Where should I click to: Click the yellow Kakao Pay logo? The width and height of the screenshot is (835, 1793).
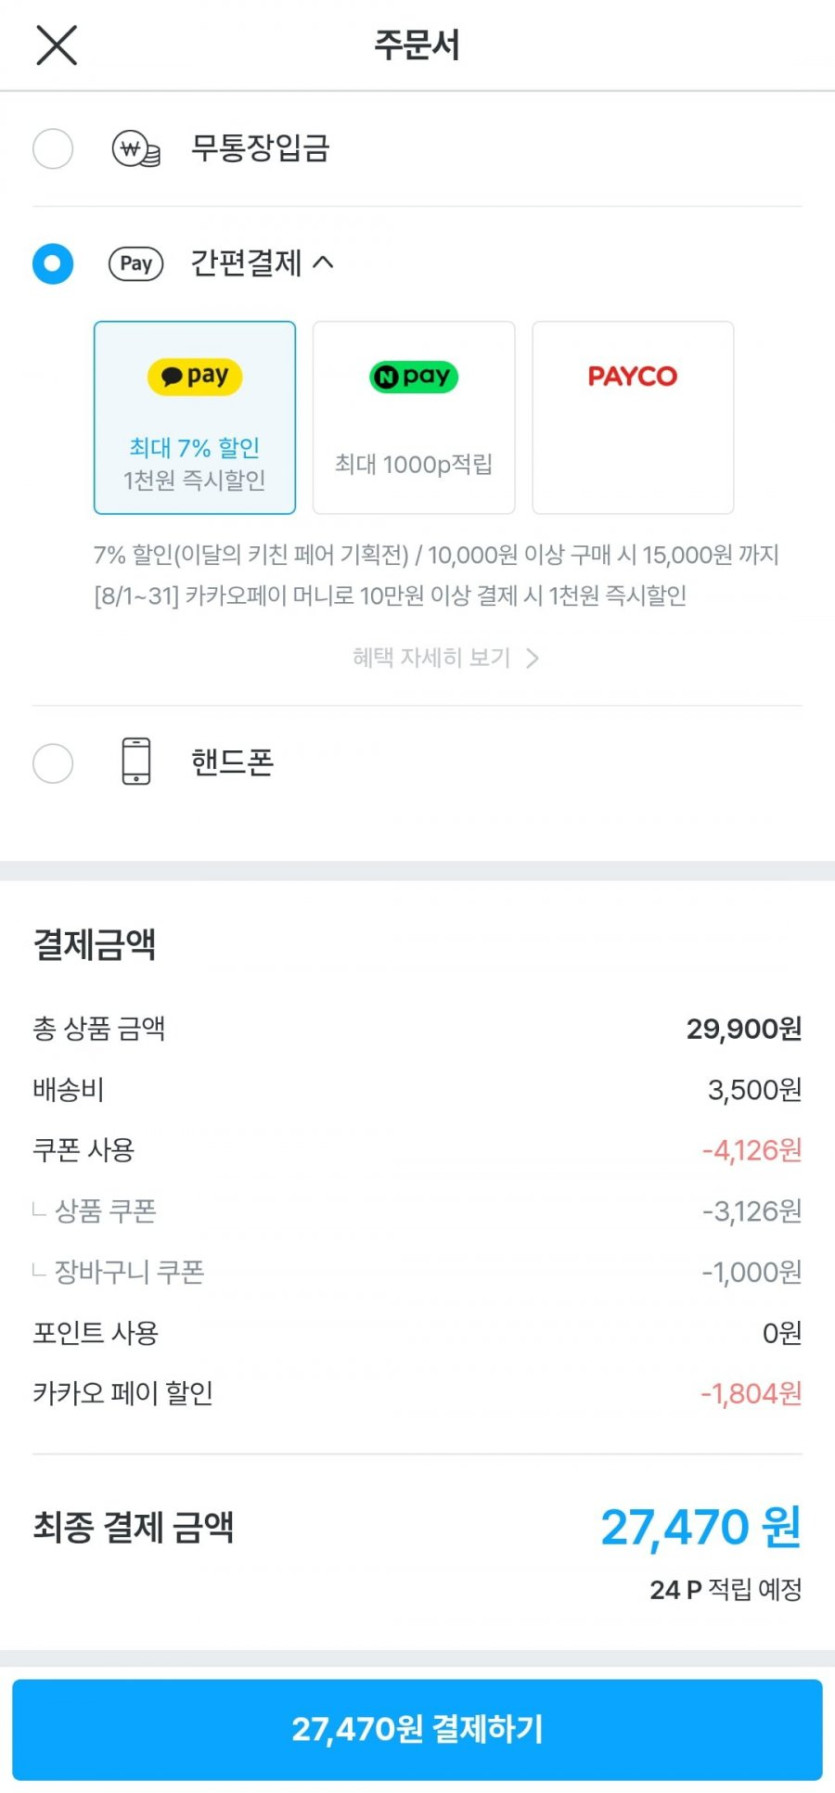pos(195,377)
